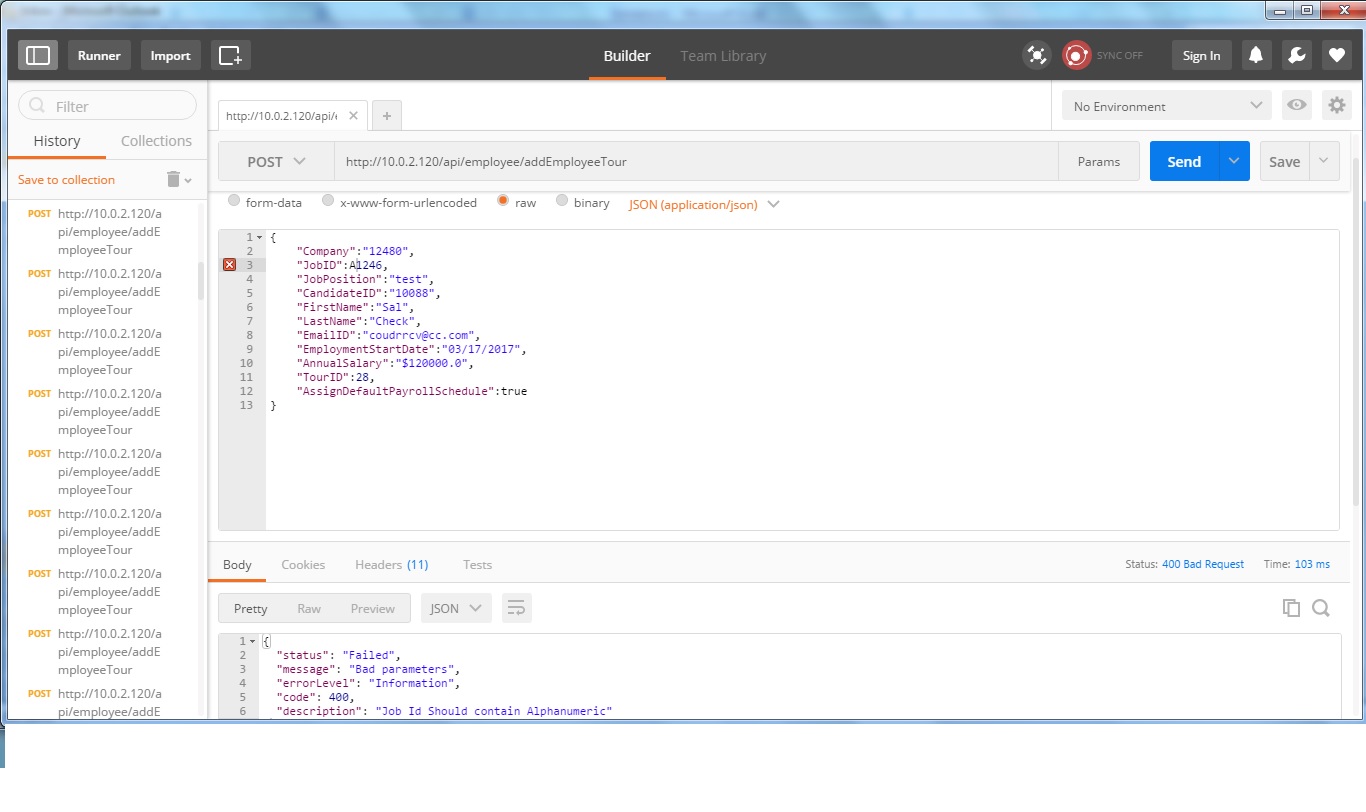1366x812 pixels.
Task: Toggle the sidebar panel icon
Action: tap(38, 55)
